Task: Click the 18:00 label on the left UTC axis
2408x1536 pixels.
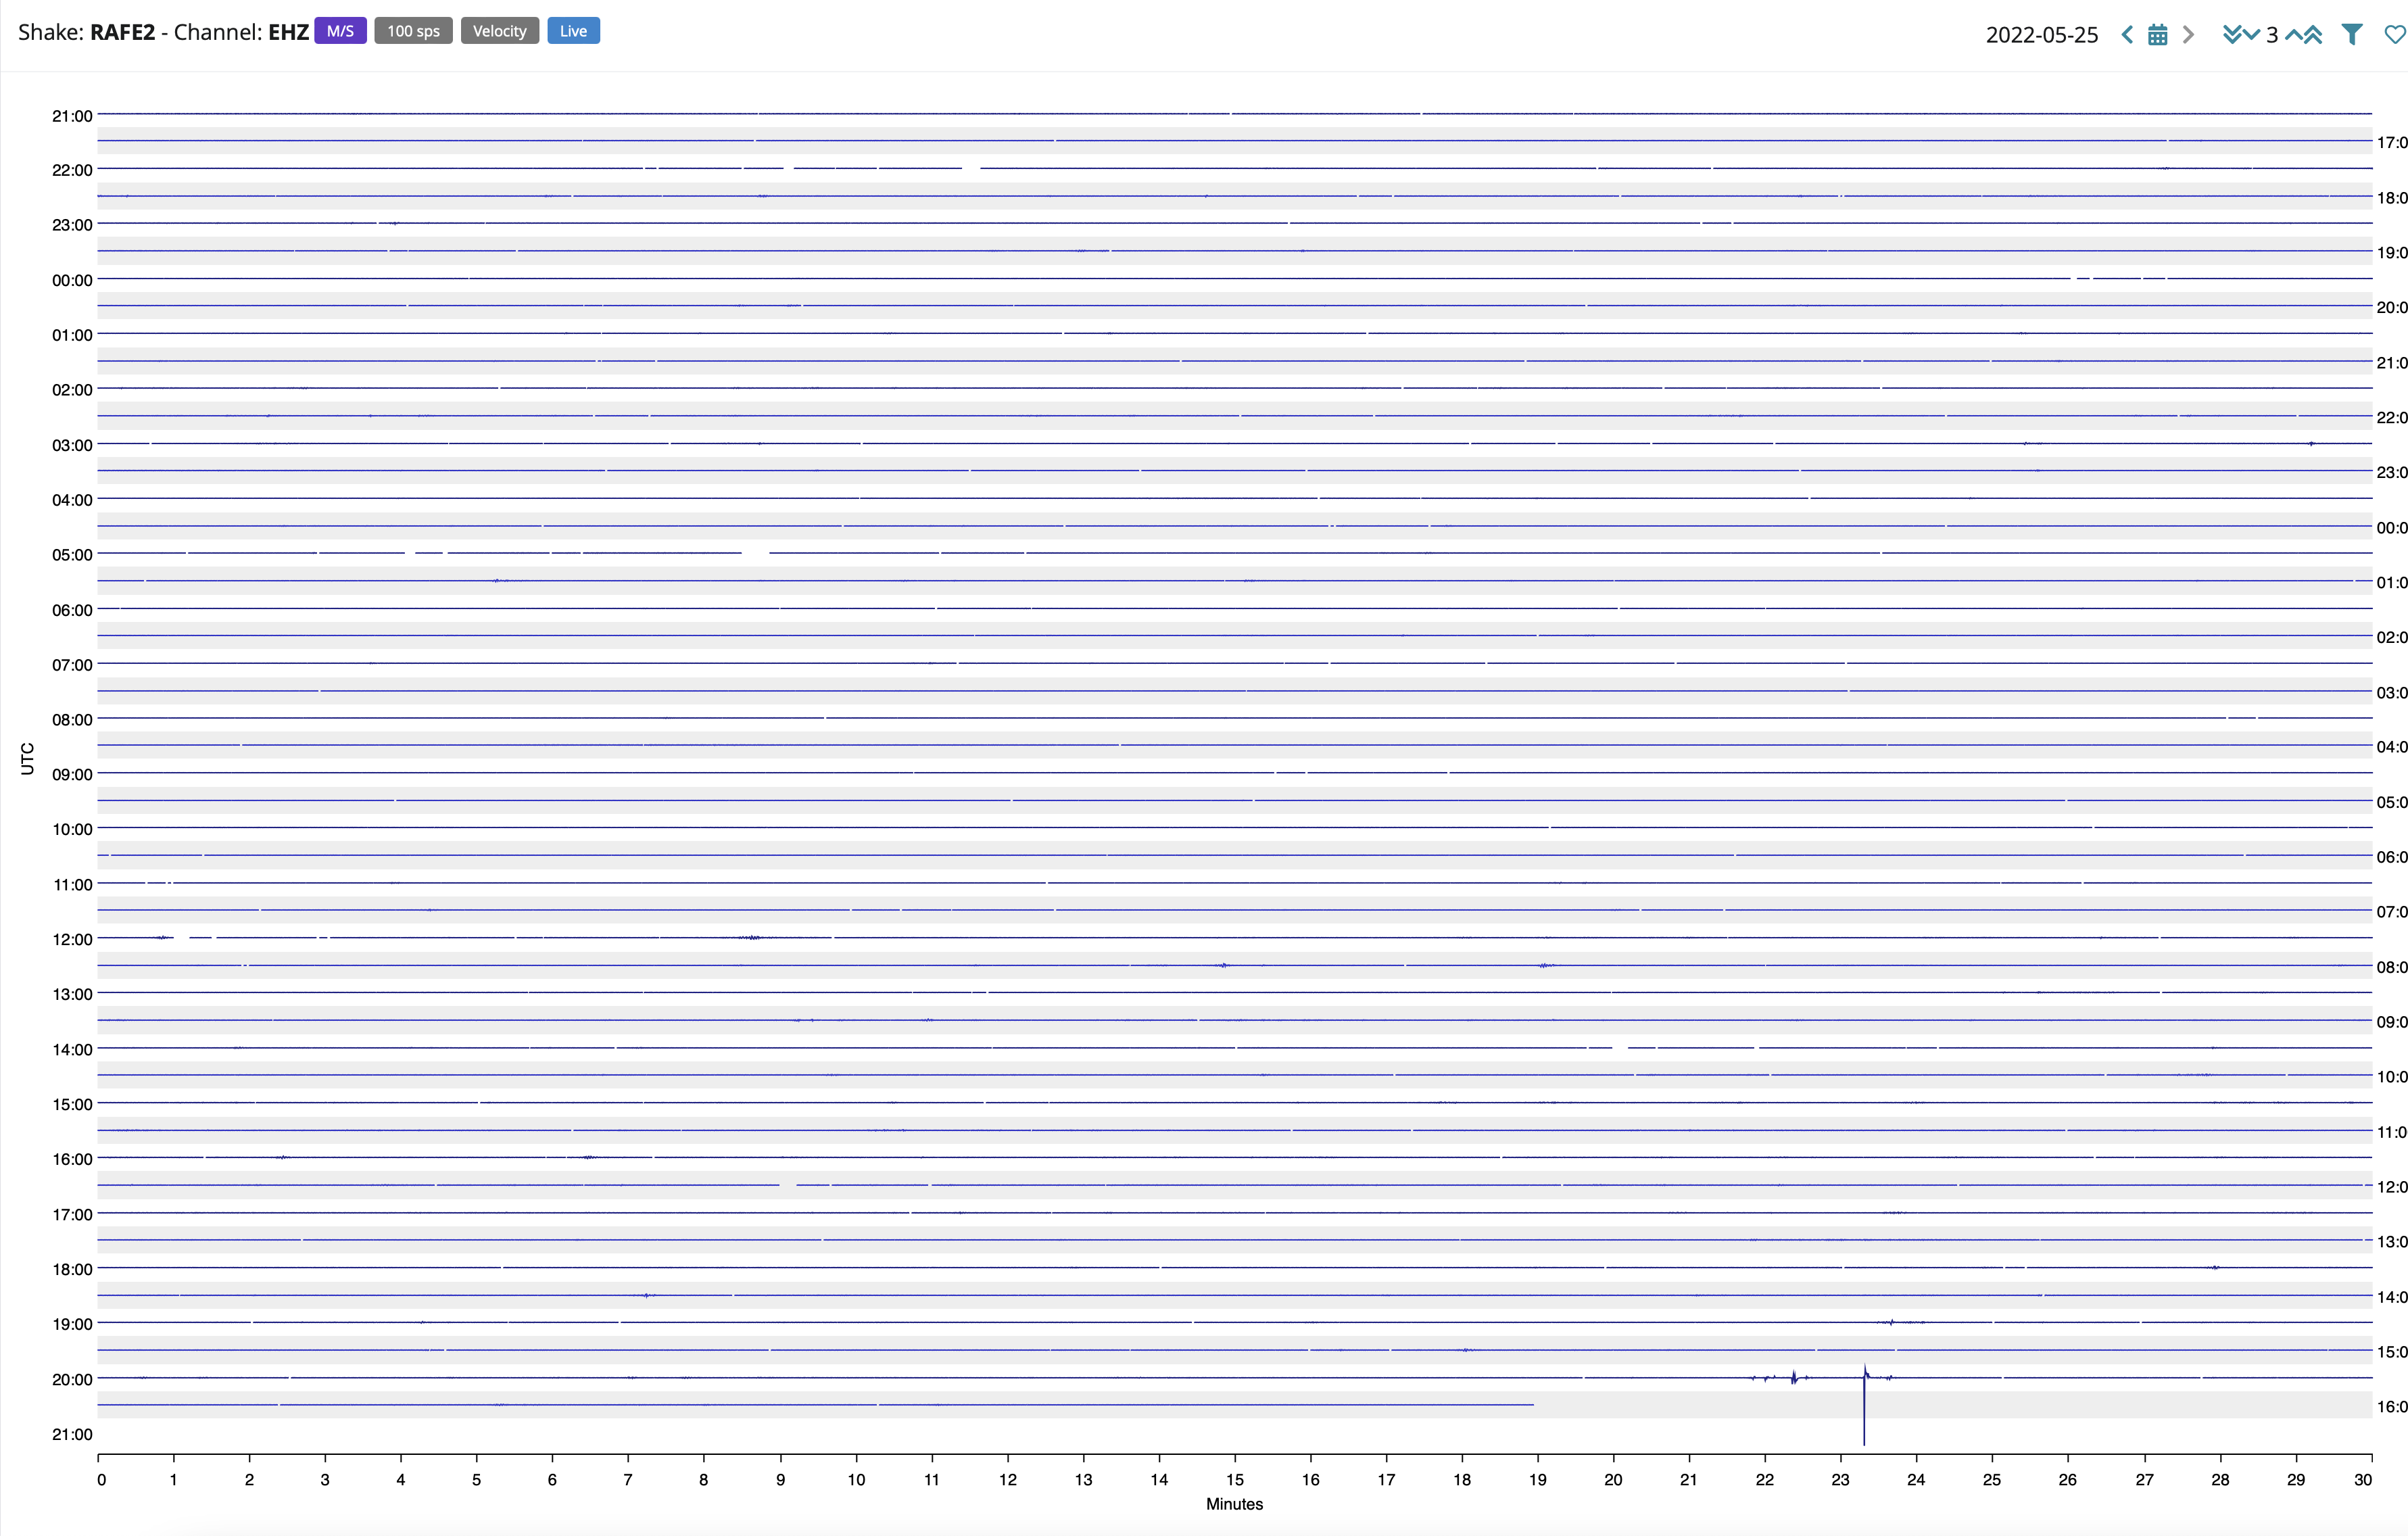Action: 72,1269
